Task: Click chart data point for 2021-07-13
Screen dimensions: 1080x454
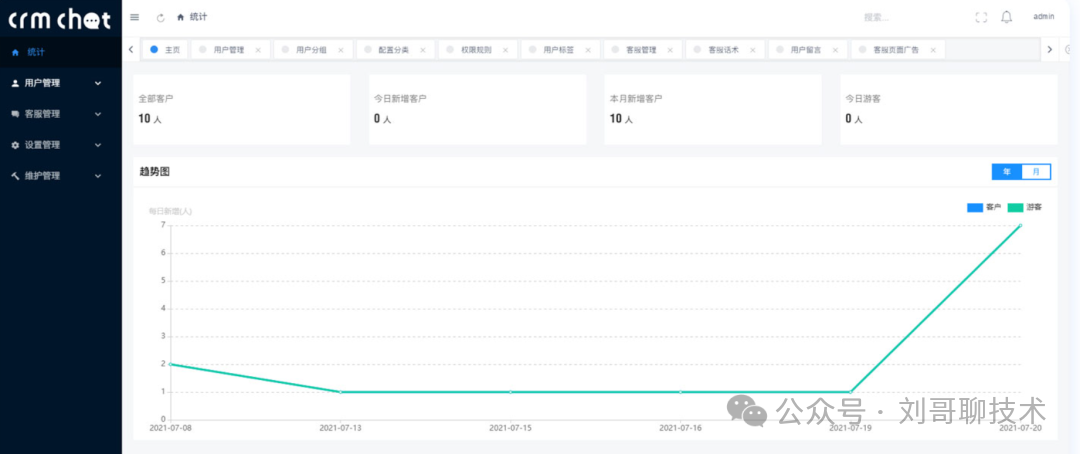Action: coord(340,392)
